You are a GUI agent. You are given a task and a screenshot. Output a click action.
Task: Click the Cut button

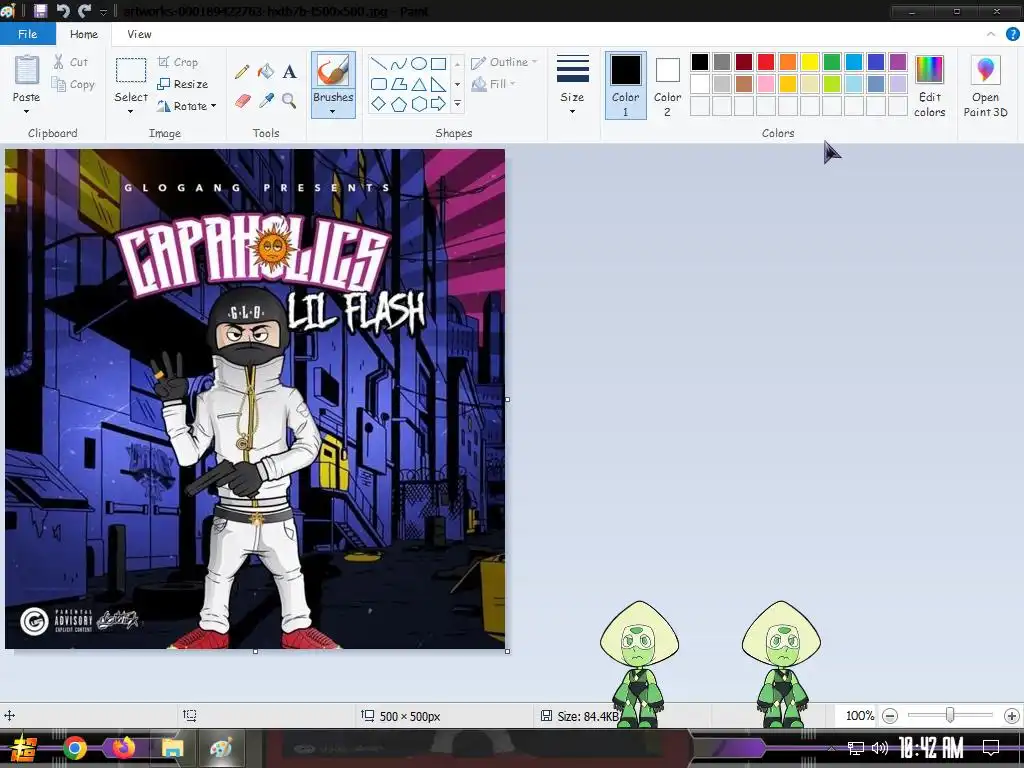click(71, 62)
